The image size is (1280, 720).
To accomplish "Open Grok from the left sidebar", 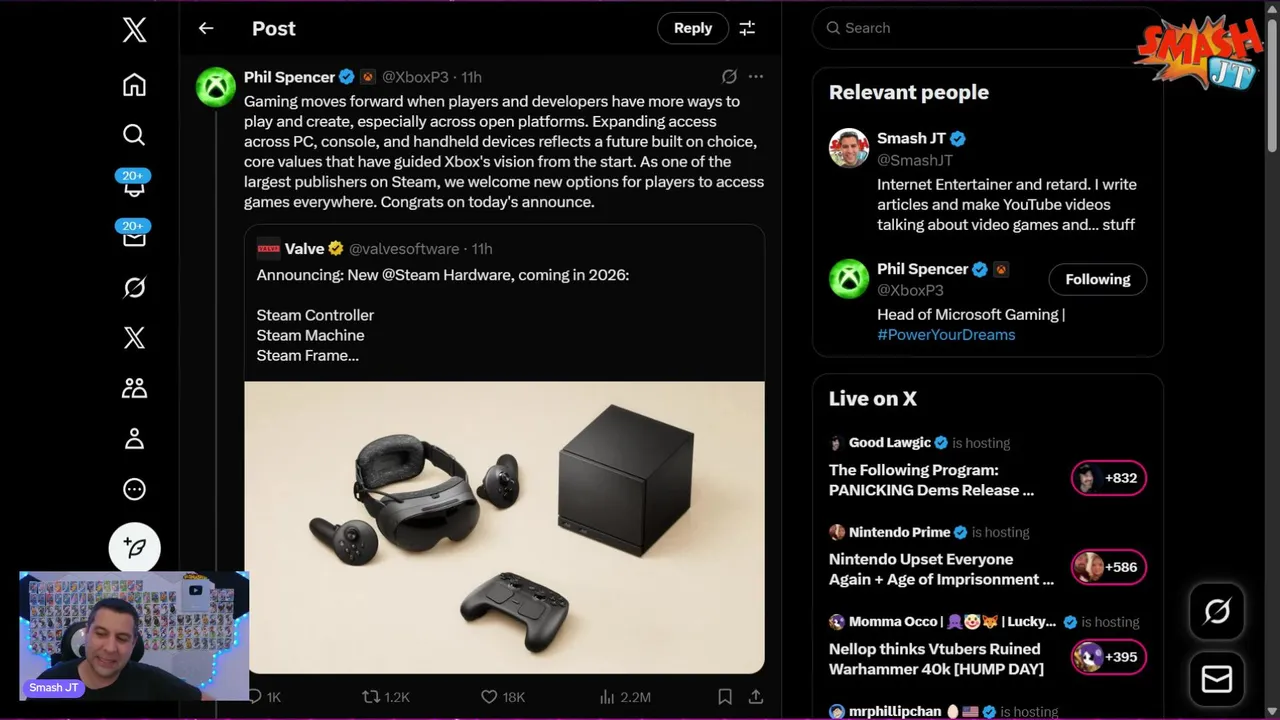I will (x=134, y=288).
